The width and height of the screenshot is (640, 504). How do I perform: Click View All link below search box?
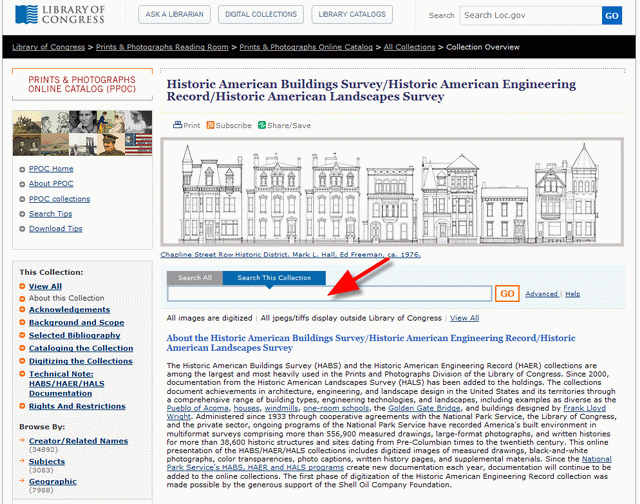pos(464,318)
